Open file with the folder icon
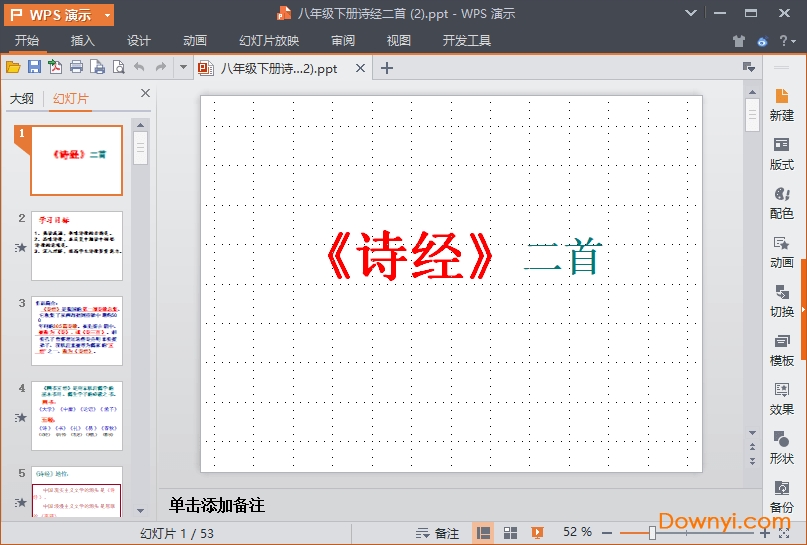The width and height of the screenshot is (807, 545). click(x=13, y=67)
